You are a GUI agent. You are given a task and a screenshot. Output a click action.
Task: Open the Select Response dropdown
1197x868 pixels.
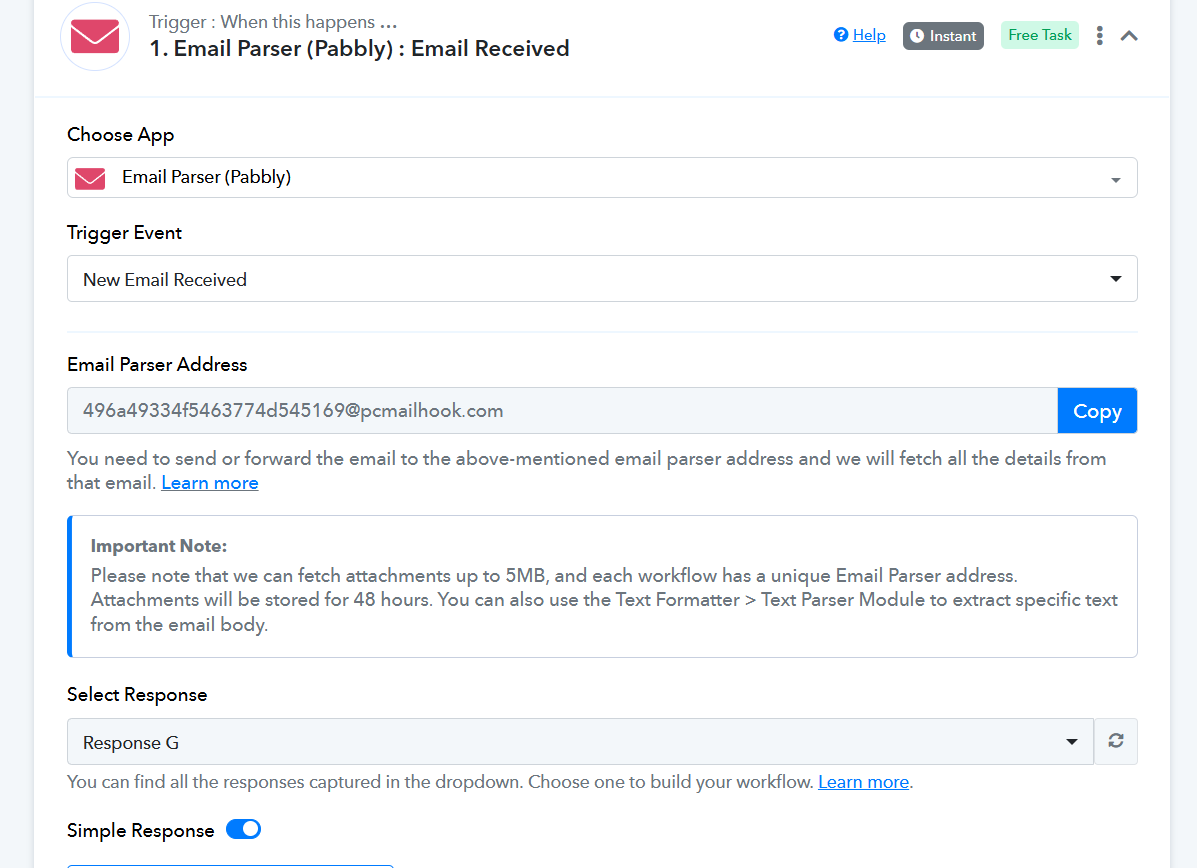point(580,741)
